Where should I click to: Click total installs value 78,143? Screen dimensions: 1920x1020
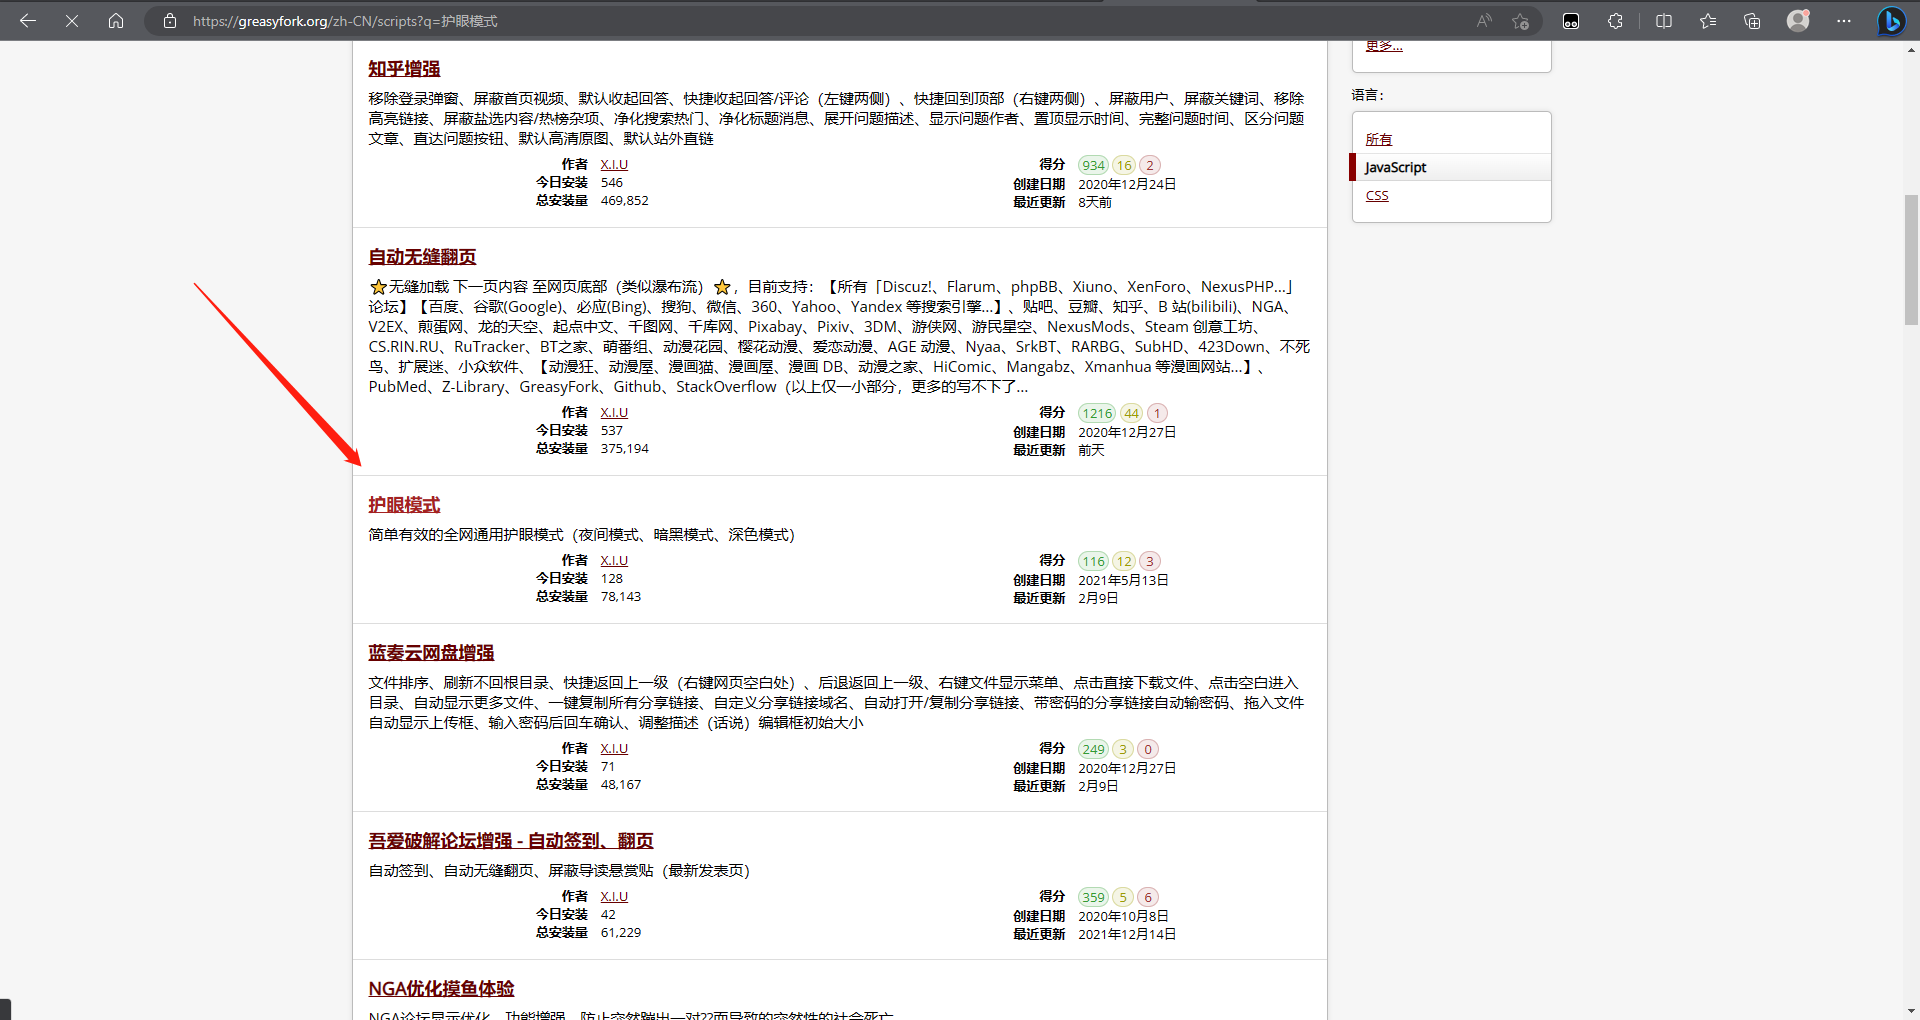pos(620,597)
